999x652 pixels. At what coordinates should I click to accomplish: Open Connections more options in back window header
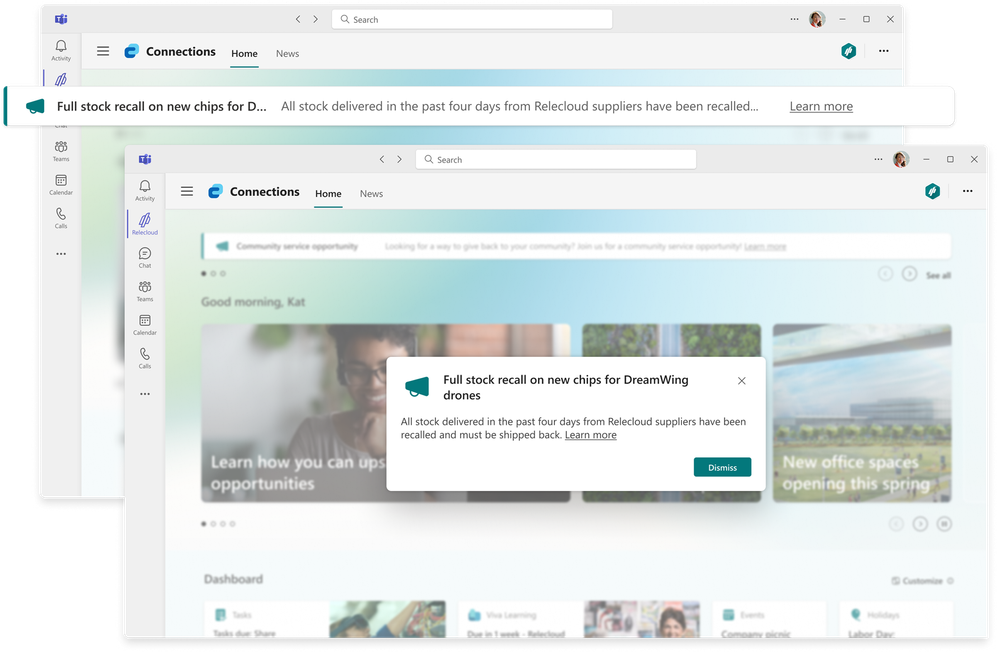click(x=884, y=51)
